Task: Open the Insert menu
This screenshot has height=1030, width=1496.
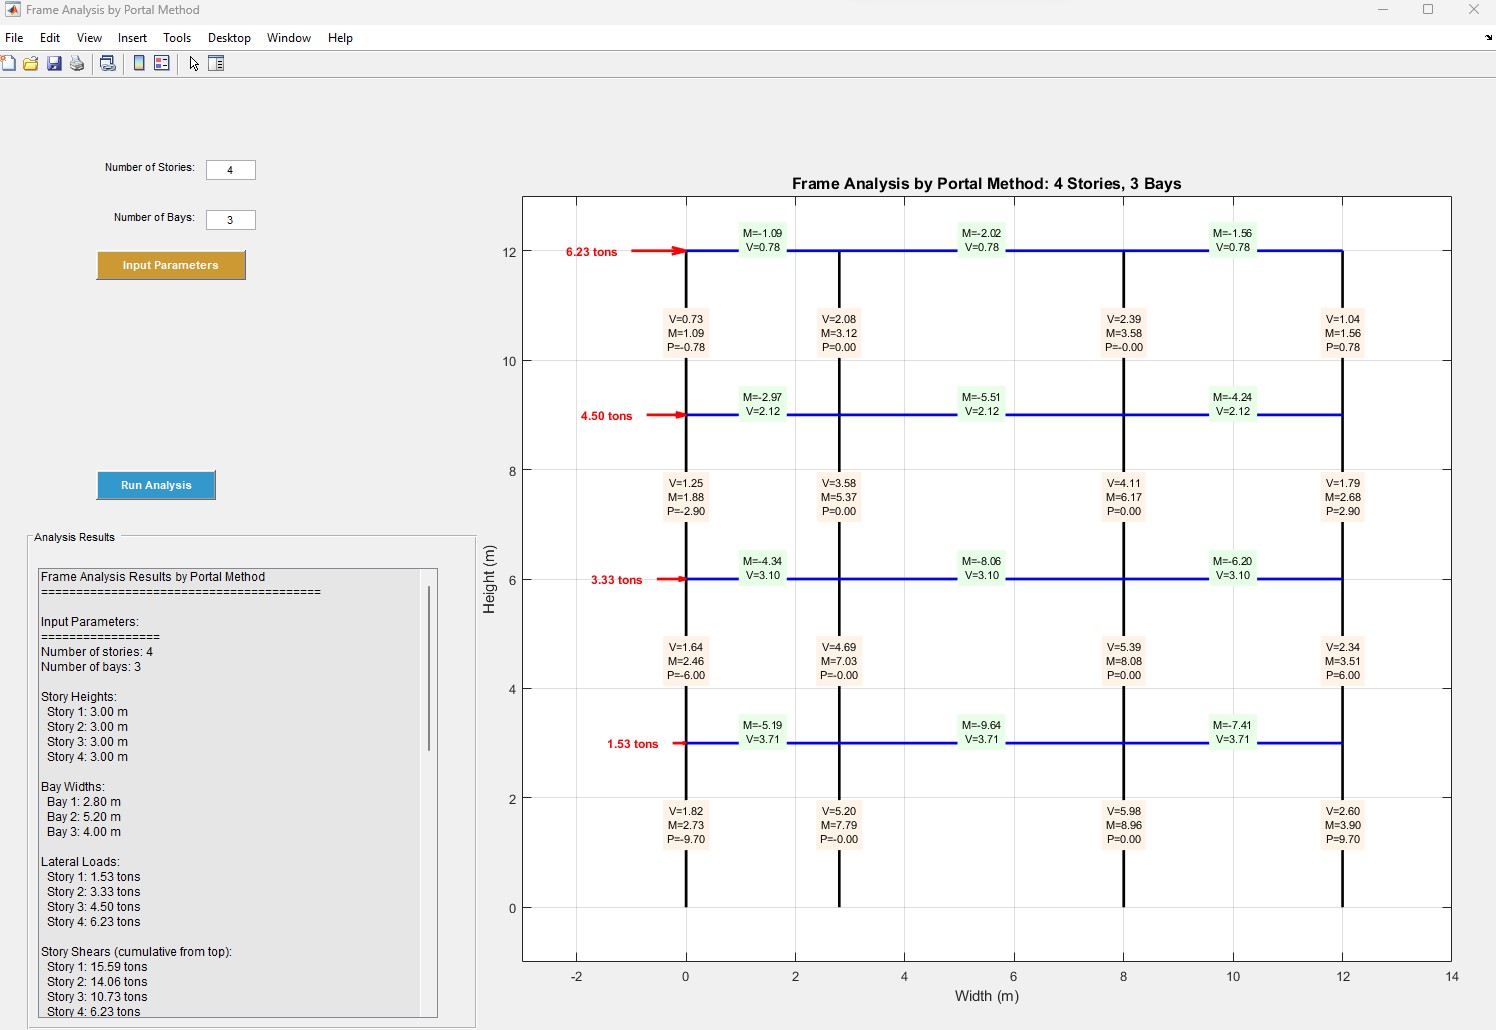Action: [132, 38]
